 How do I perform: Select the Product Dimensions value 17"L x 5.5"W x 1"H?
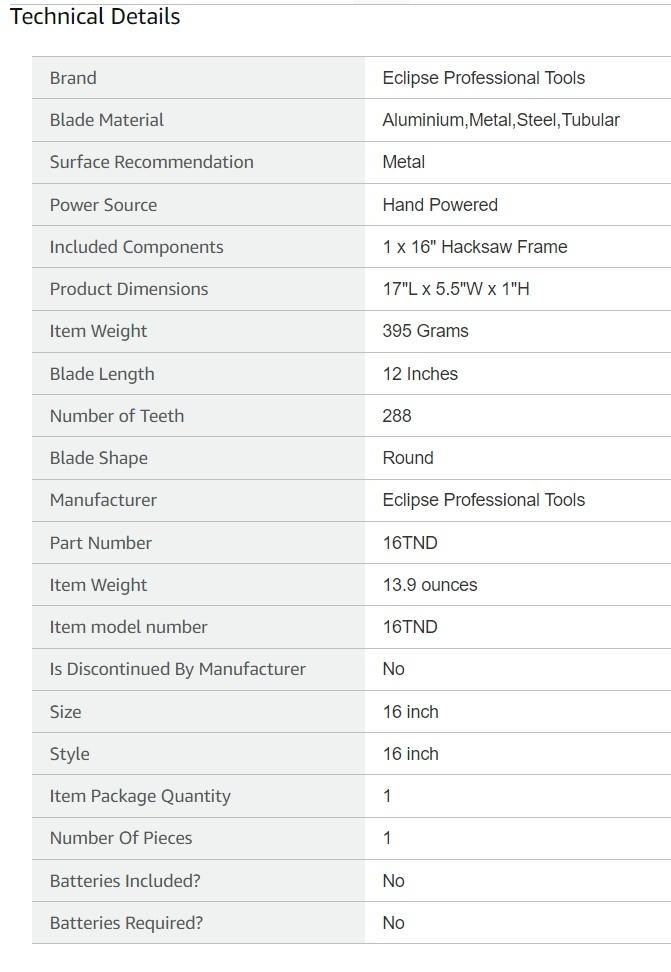pos(455,289)
